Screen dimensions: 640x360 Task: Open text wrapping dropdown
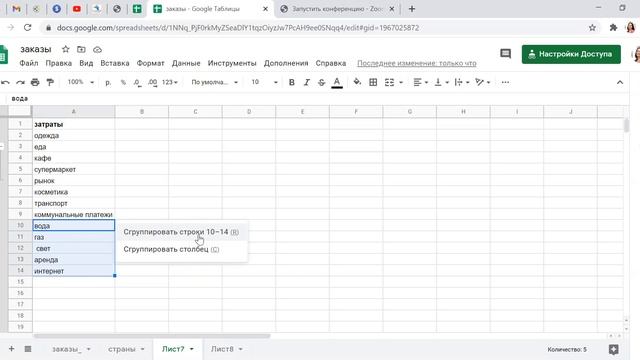pyautogui.click(x=462, y=82)
